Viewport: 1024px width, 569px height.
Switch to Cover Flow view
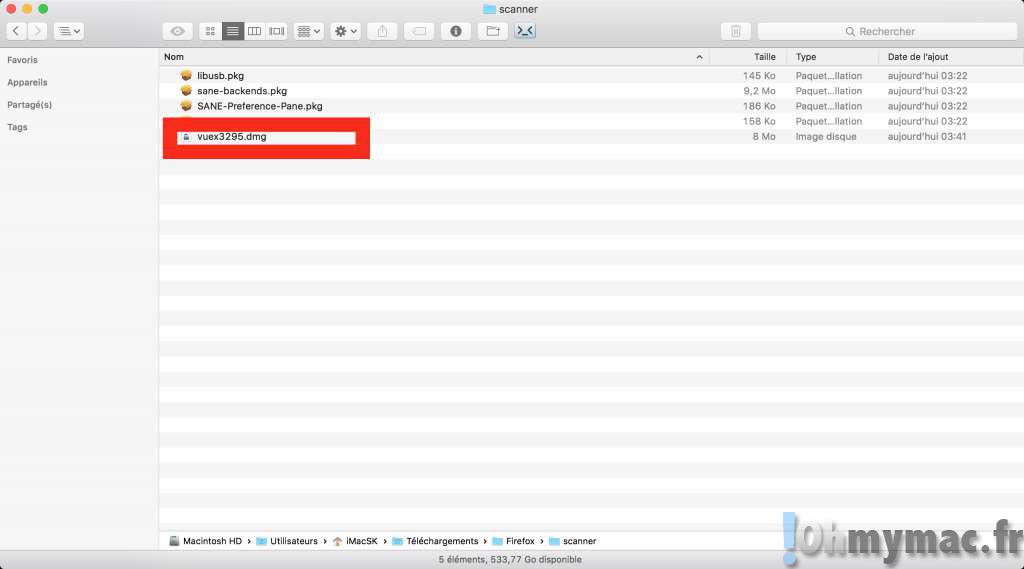coord(277,31)
